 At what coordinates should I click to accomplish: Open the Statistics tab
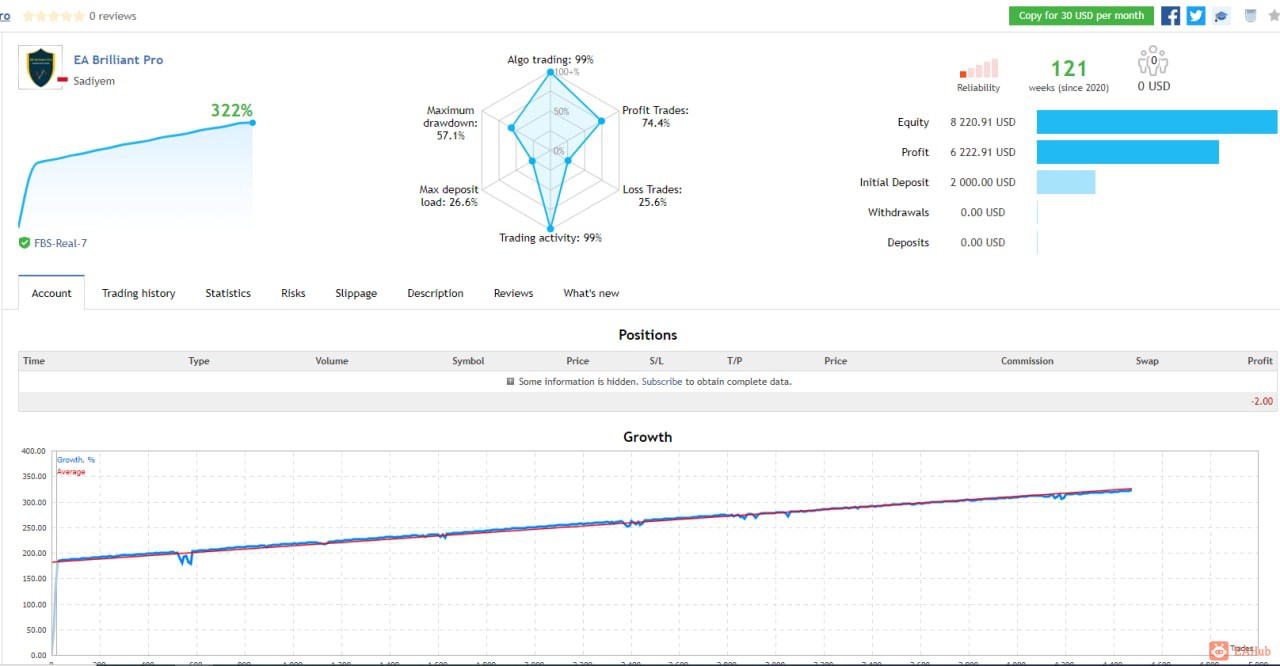point(228,293)
